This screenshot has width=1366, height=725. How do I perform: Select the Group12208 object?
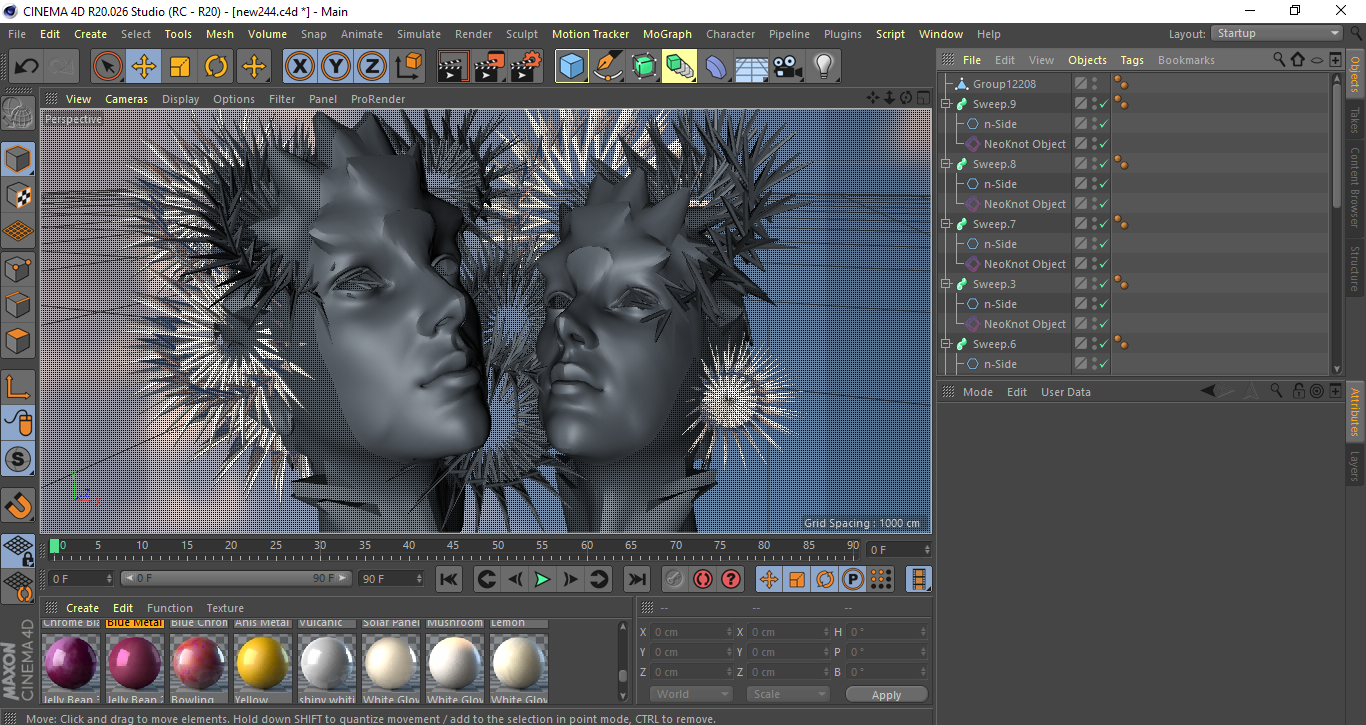click(x=1004, y=84)
